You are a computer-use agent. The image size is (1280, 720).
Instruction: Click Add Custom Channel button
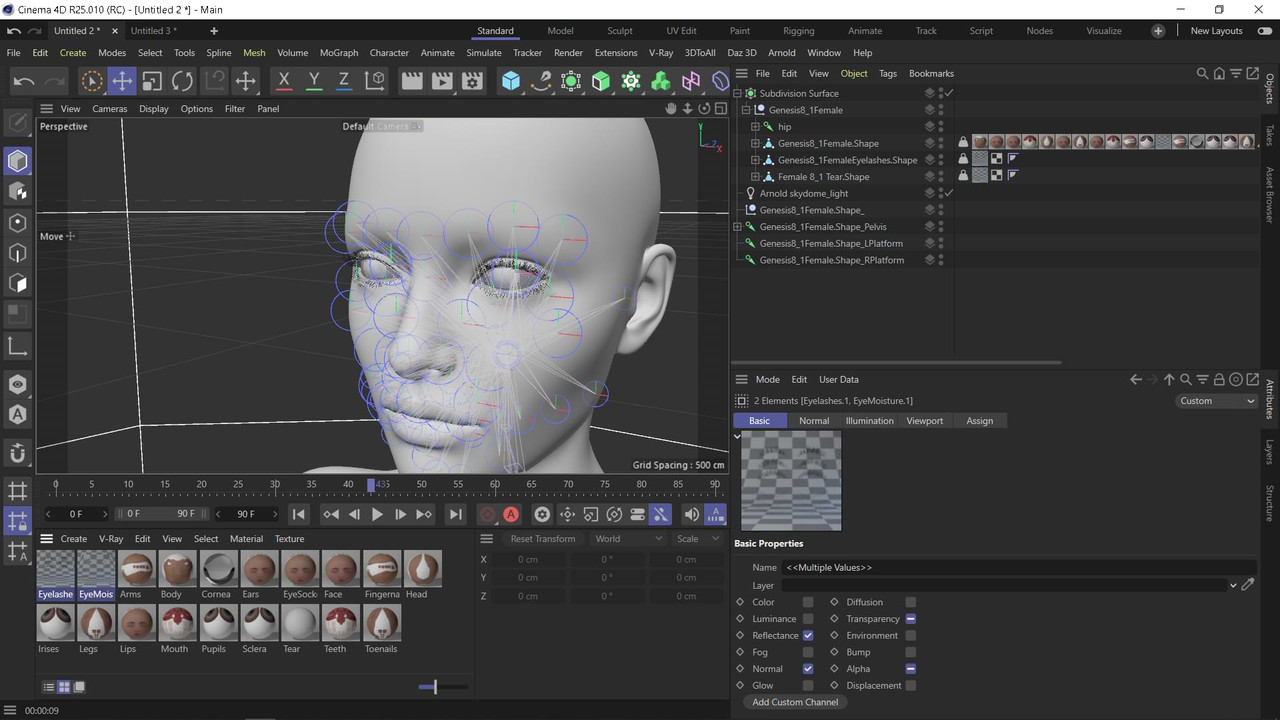point(795,702)
